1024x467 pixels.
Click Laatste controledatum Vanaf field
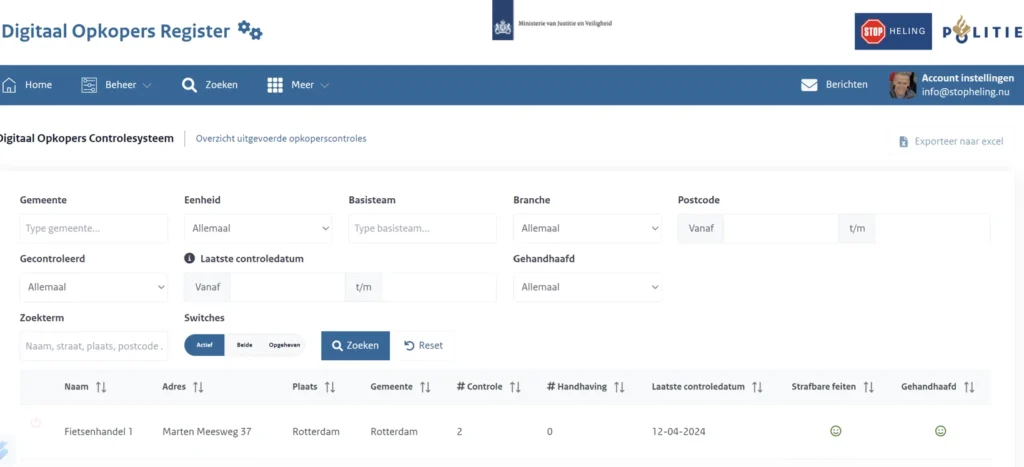tap(287, 287)
